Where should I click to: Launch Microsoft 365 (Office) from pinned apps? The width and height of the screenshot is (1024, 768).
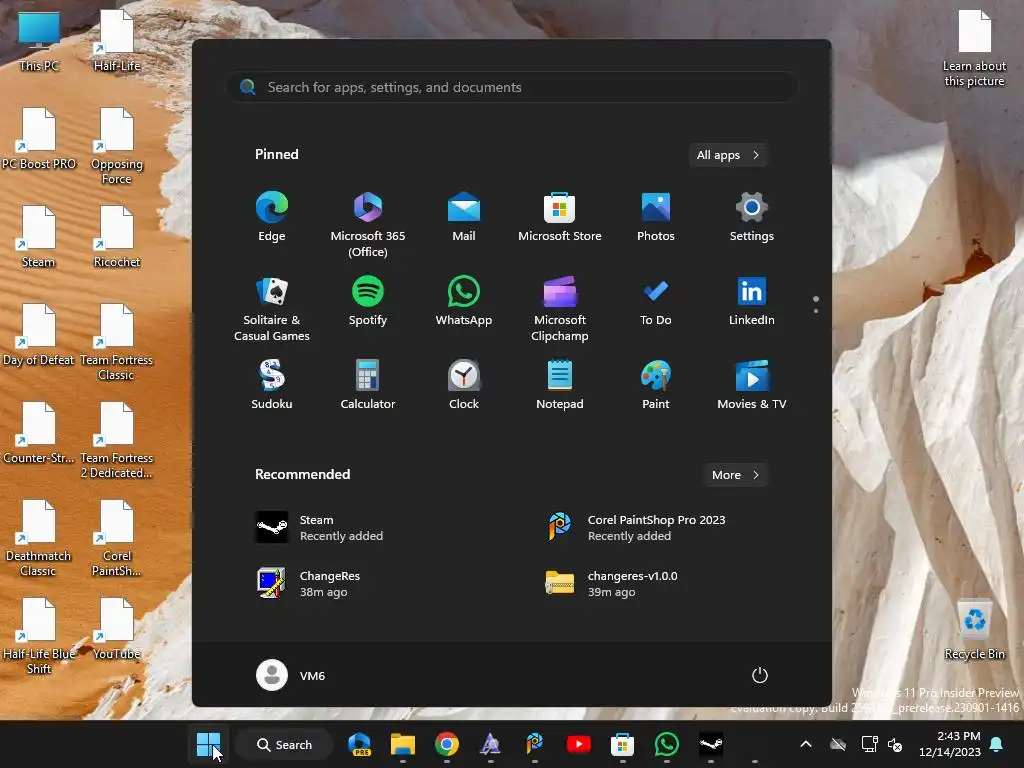(368, 224)
